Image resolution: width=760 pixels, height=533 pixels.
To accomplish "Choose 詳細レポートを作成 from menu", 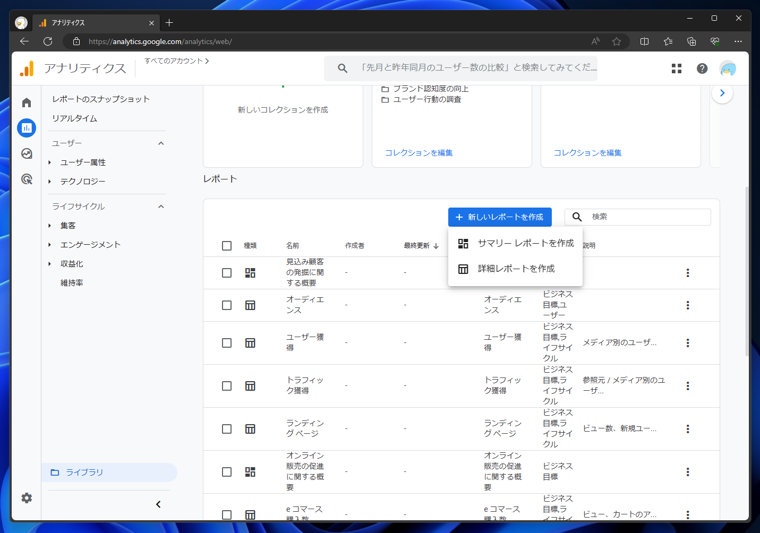I will click(x=515, y=268).
